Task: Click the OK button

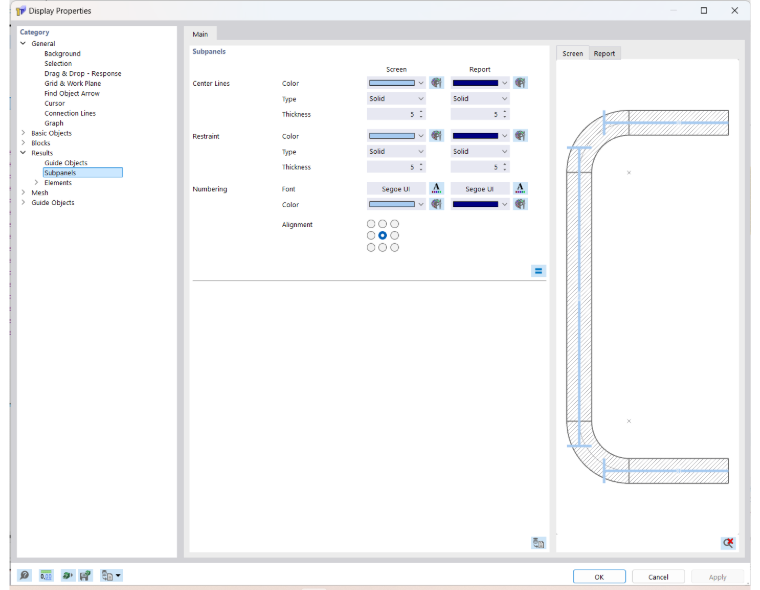Action: click(599, 577)
